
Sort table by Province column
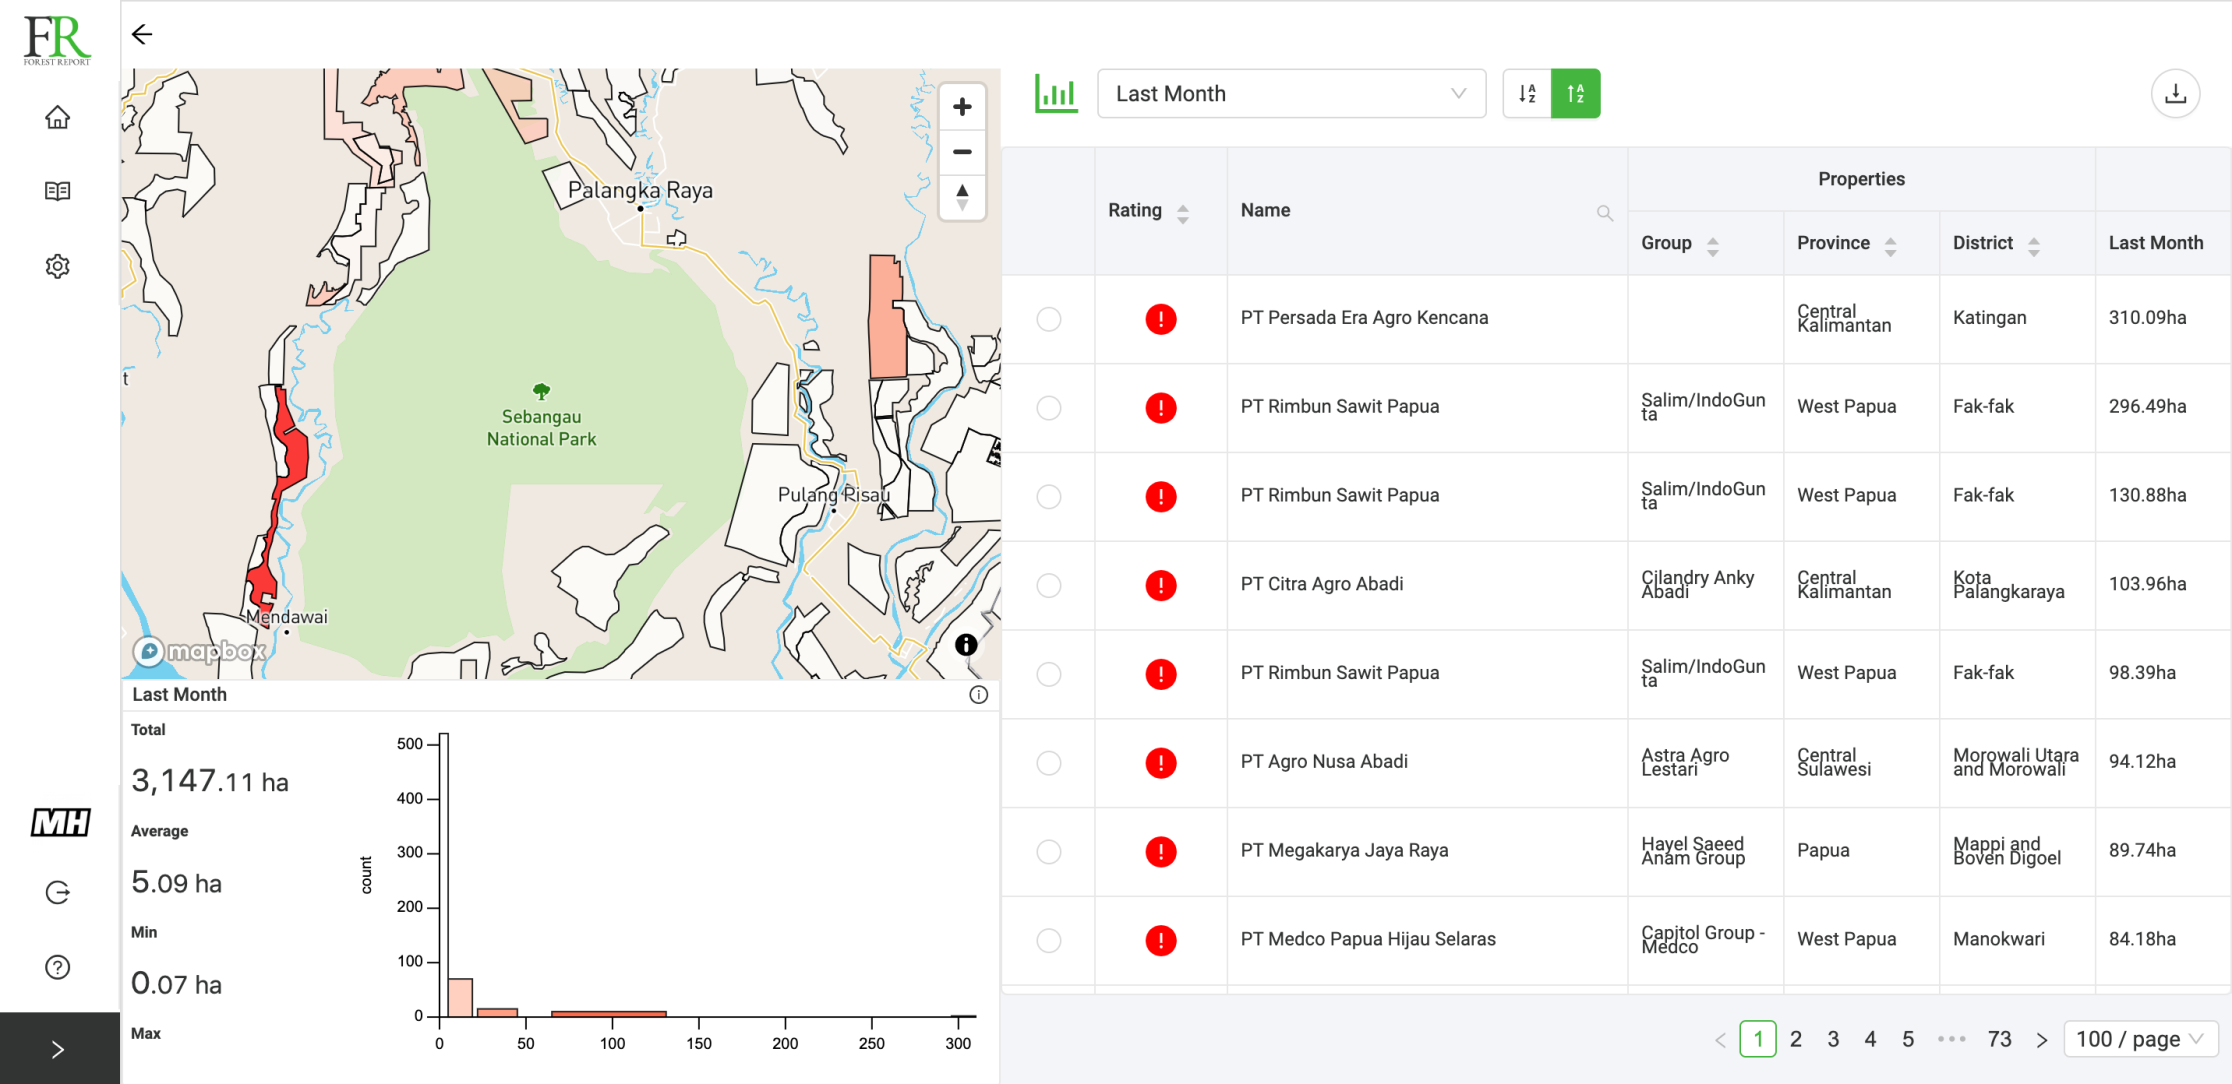pyautogui.click(x=1890, y=242)
